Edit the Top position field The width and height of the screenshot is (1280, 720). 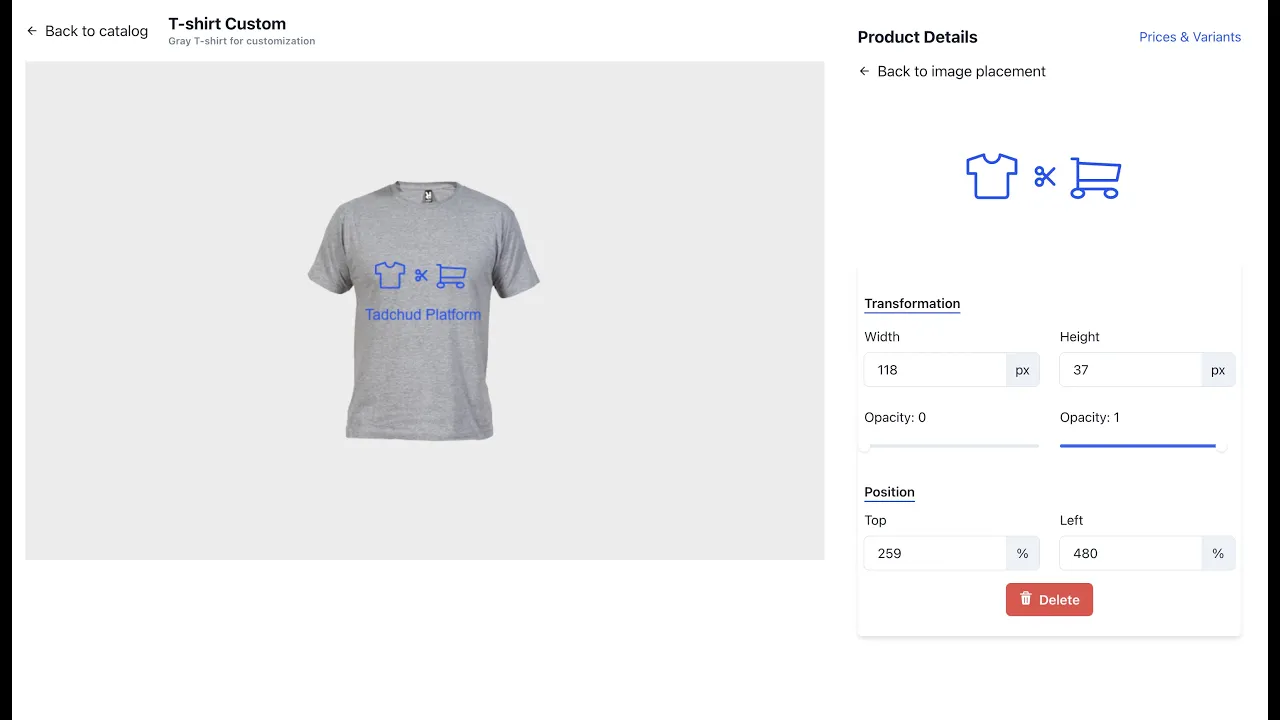tap(935, 553)
